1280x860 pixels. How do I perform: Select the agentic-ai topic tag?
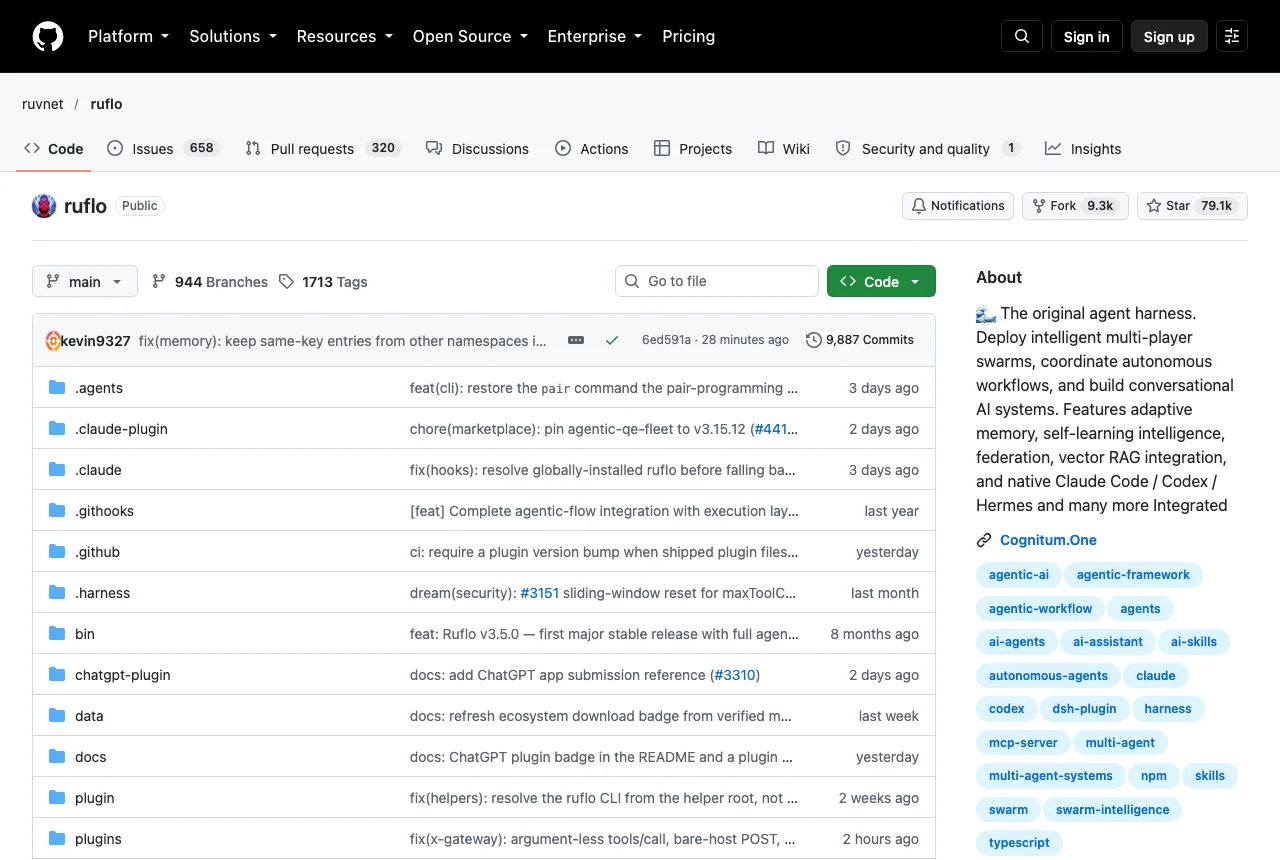(x=1019, y=575)
